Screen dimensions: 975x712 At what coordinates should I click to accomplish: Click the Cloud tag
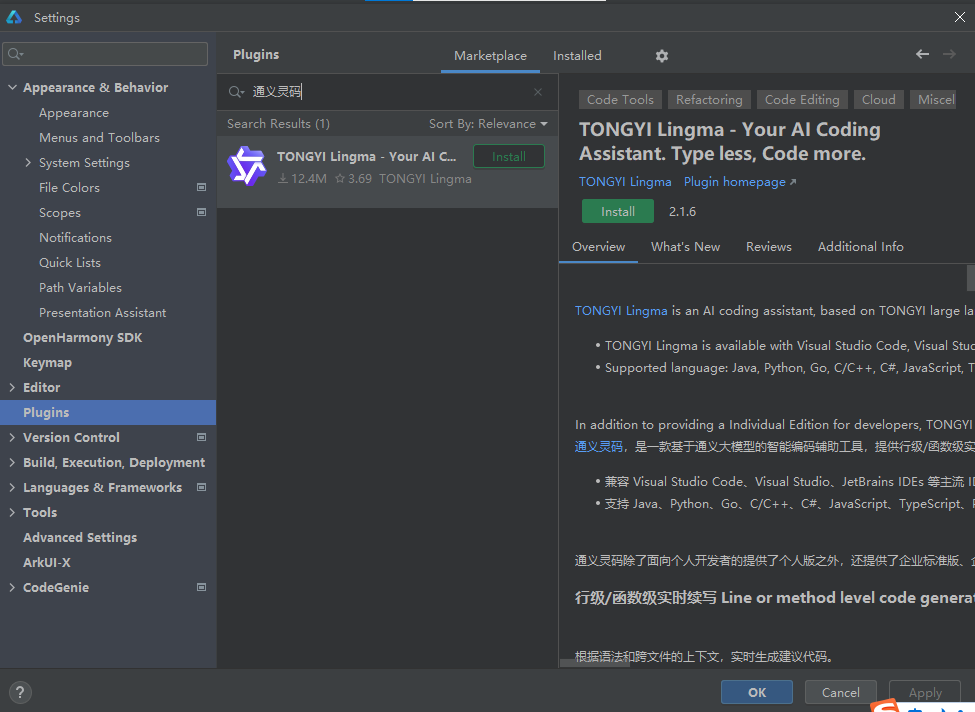tap(879, 99)
